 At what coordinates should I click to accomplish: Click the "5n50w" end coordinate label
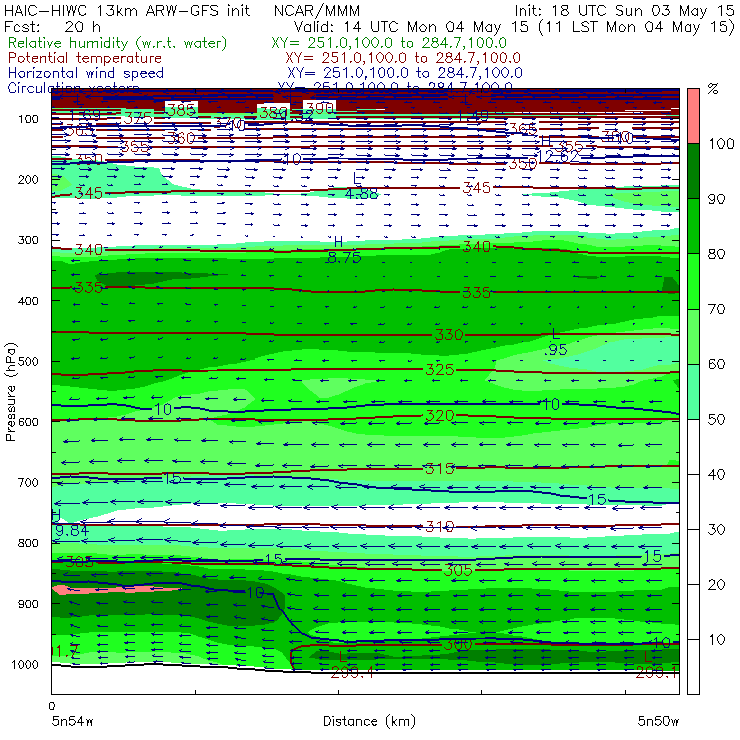(658, 721)
